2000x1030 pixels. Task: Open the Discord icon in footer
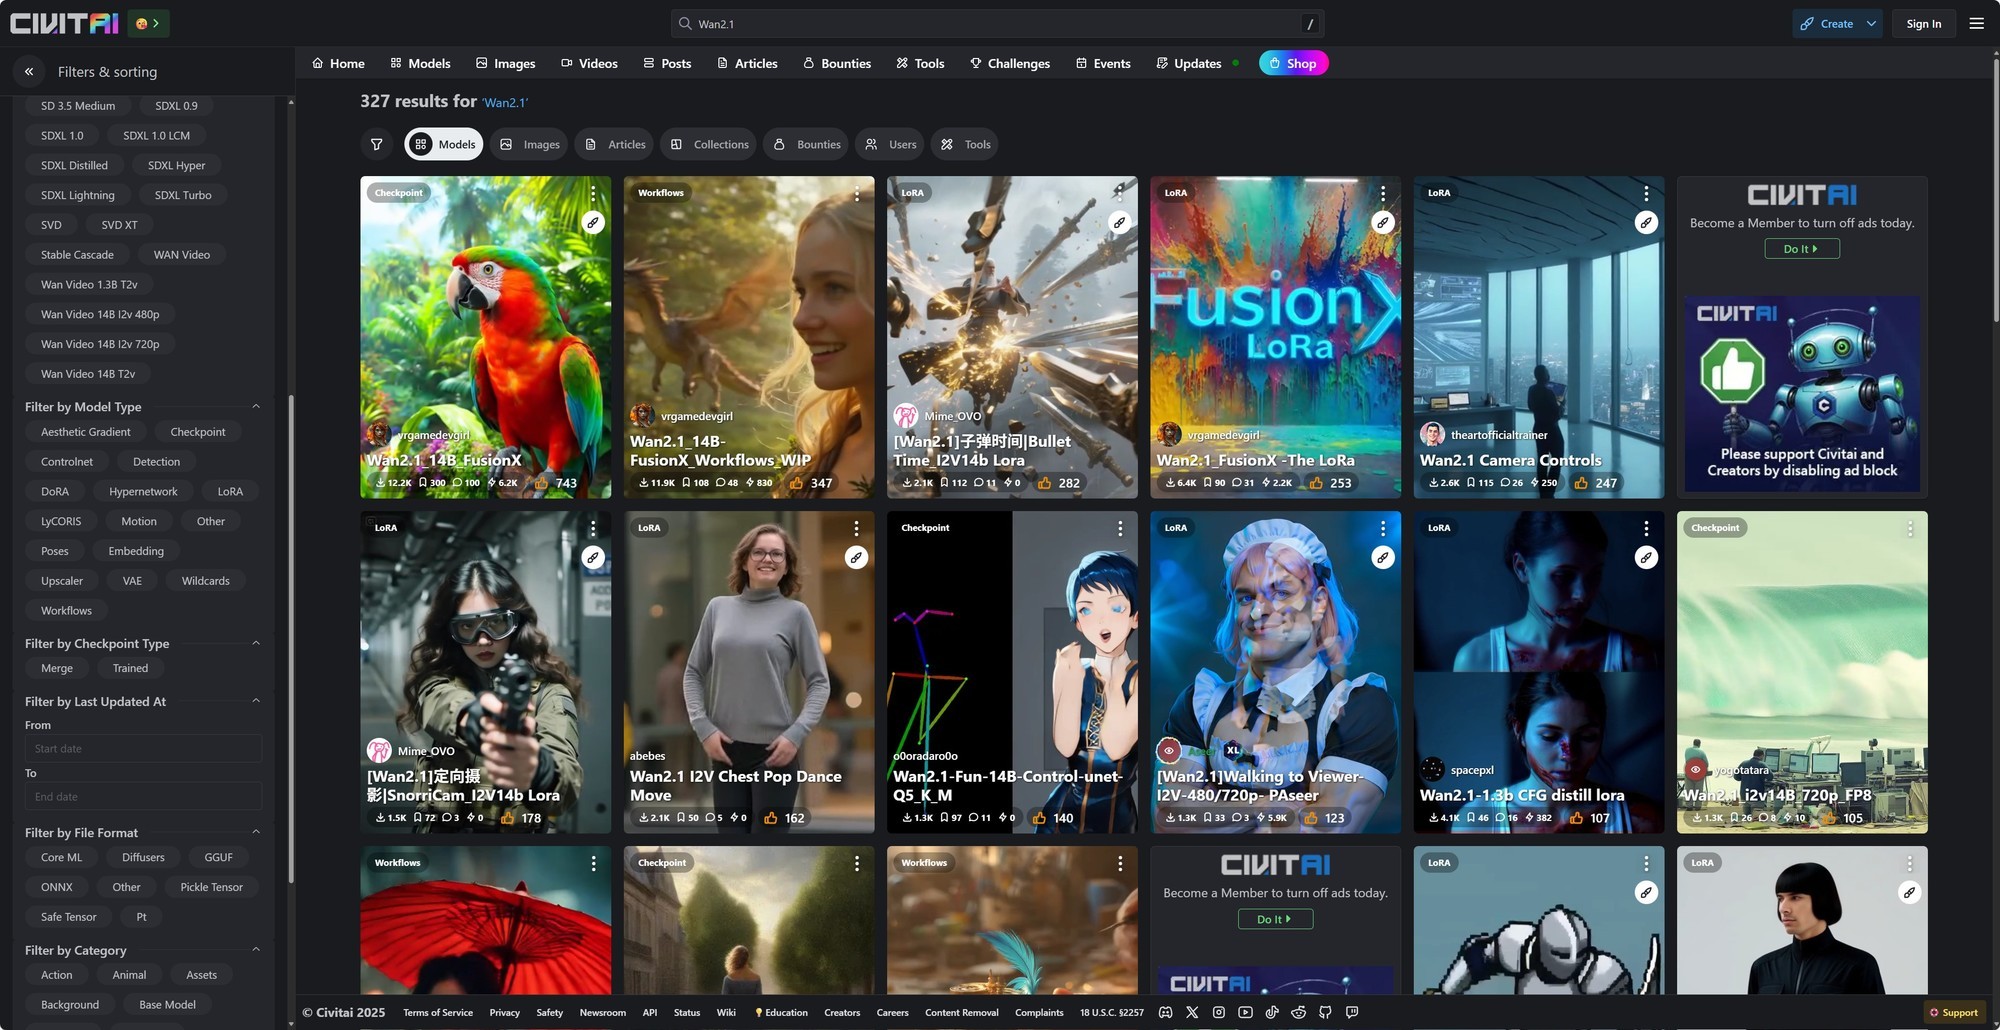[x=1165, y=1012]
